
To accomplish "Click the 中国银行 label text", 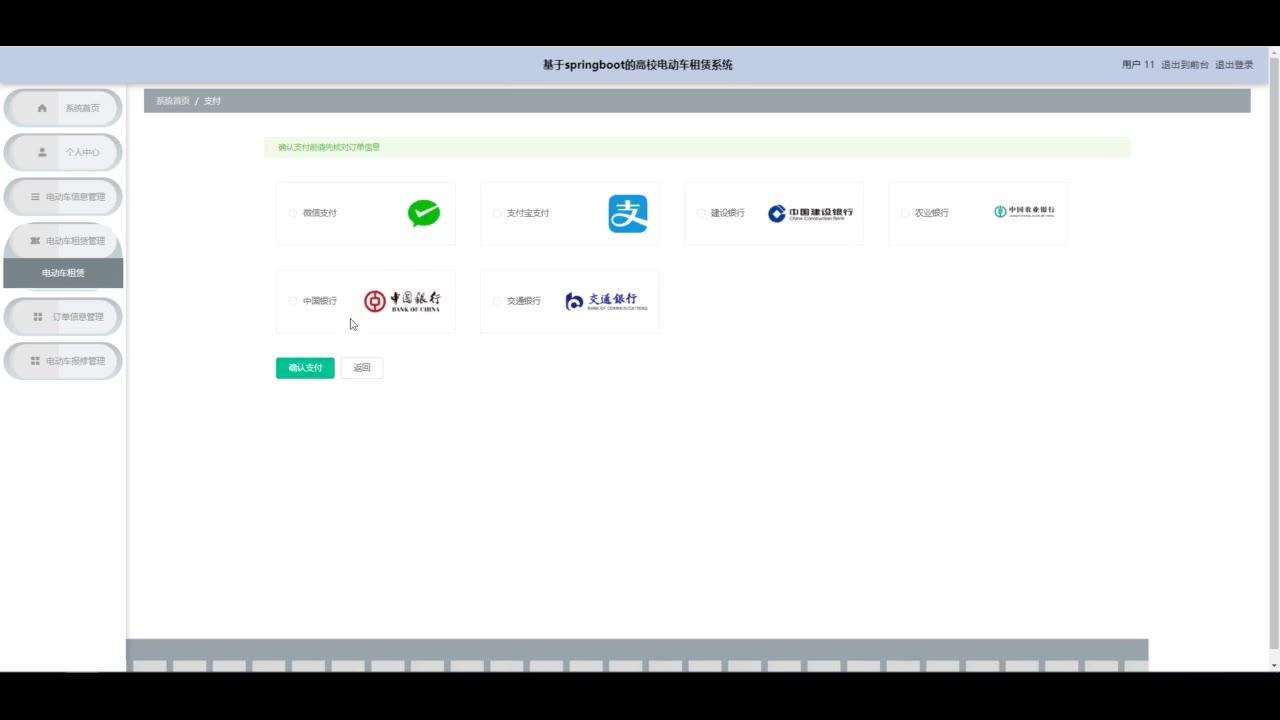I will pyautogui.click(x=320, y=301).
